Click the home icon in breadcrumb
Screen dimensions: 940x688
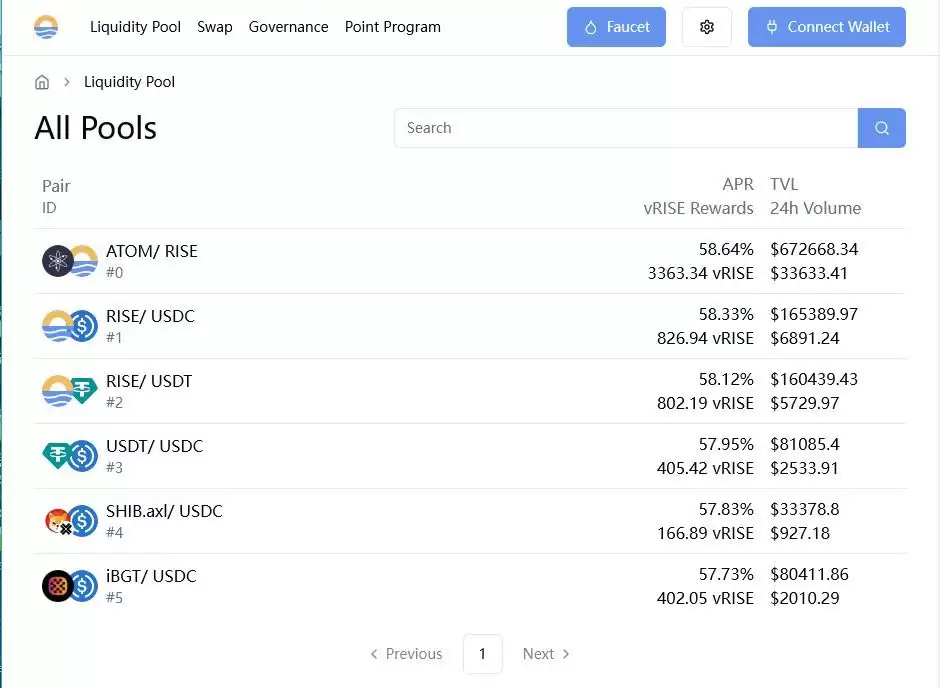click(x=42, y=82)
